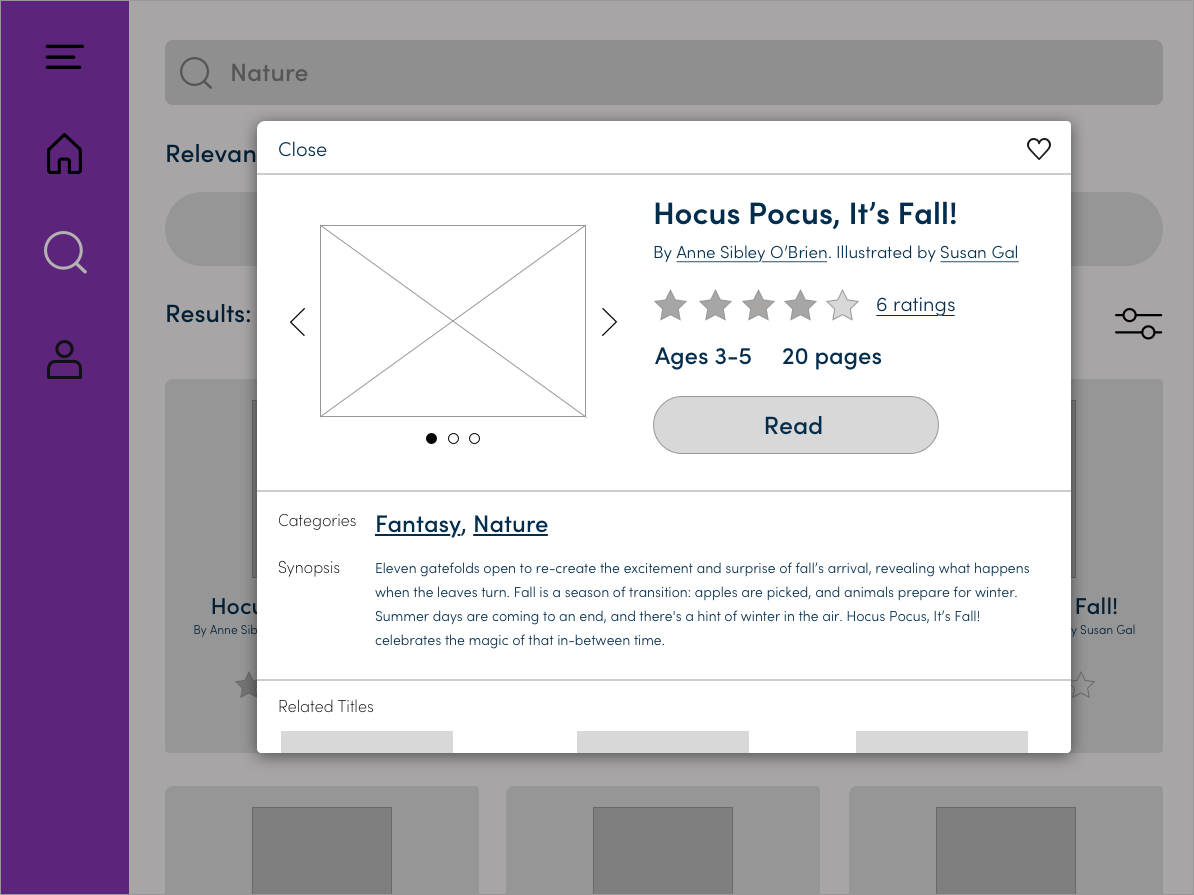Show next cover image arrow
Screen dimensions: 1194x895
609,322
